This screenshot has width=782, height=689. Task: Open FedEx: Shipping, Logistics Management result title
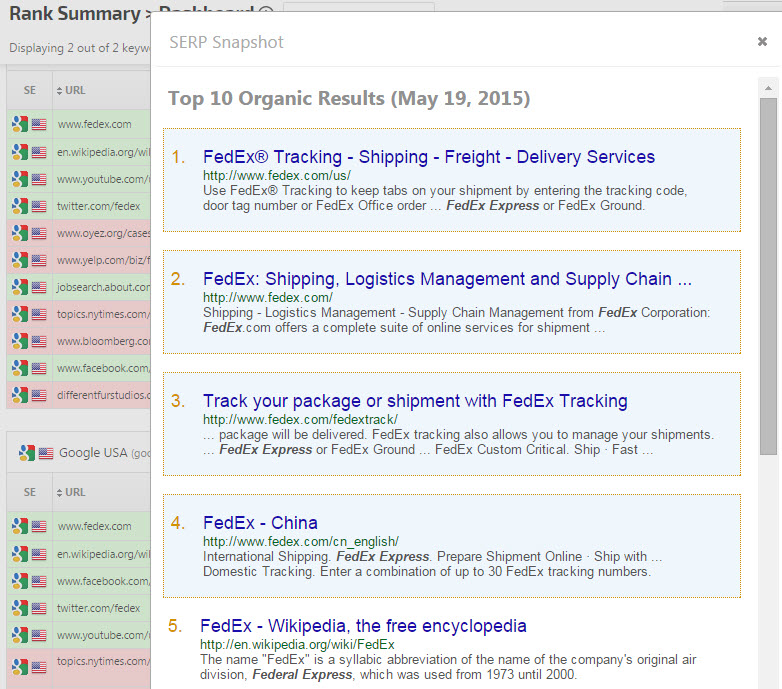447,279
